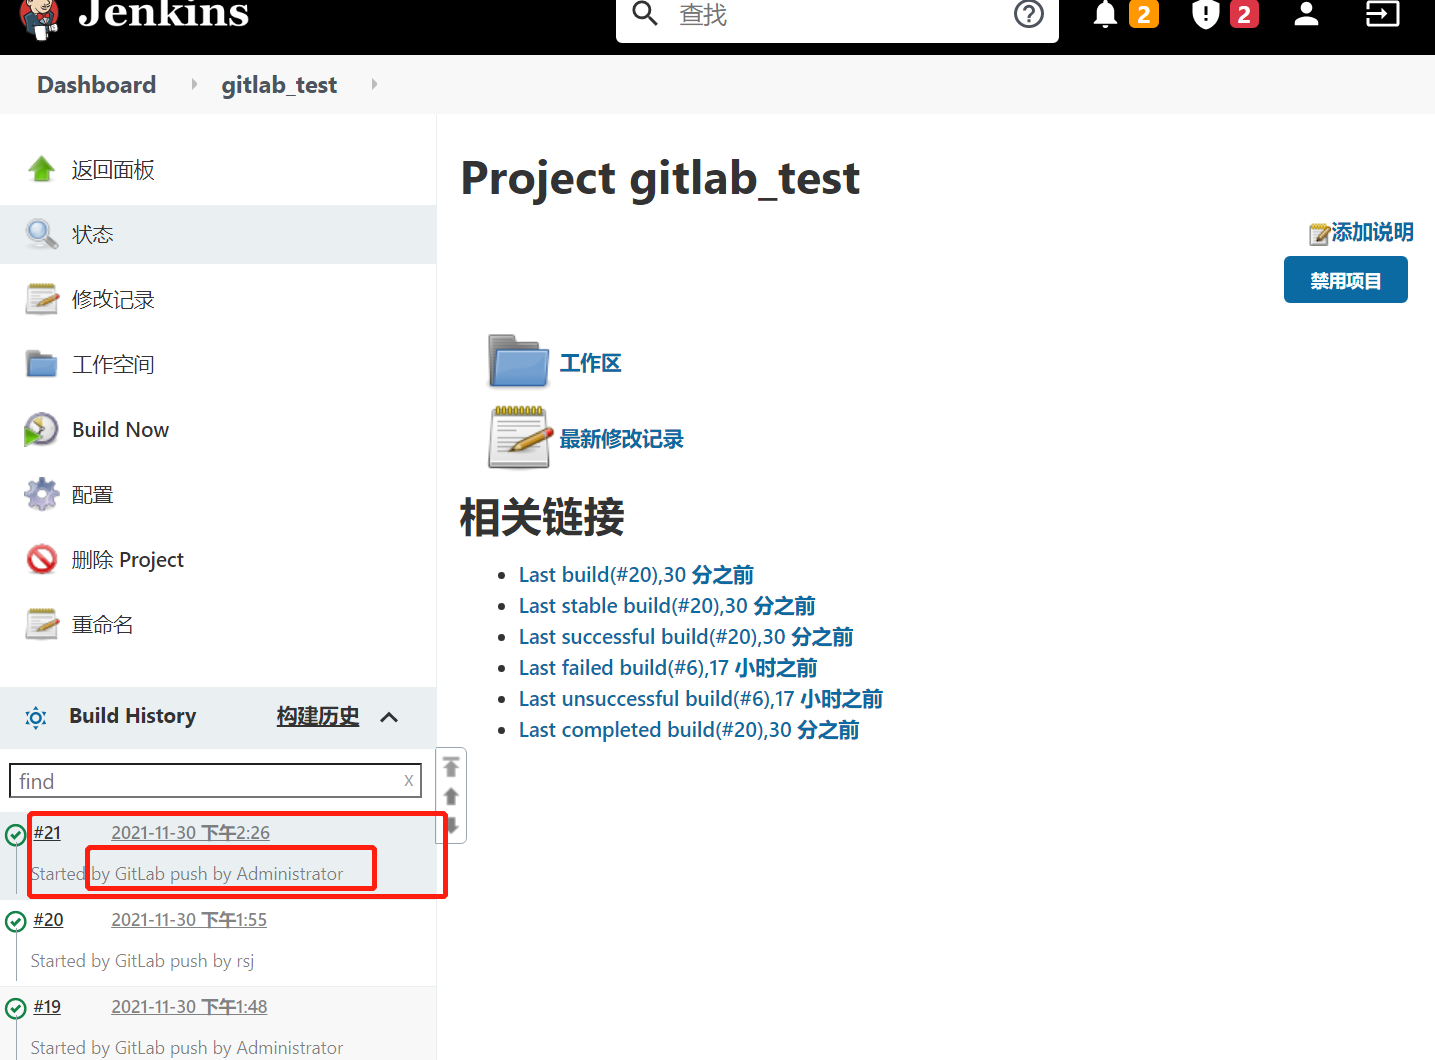Click orange notification count badge 2

click(x=1143, y=14)
